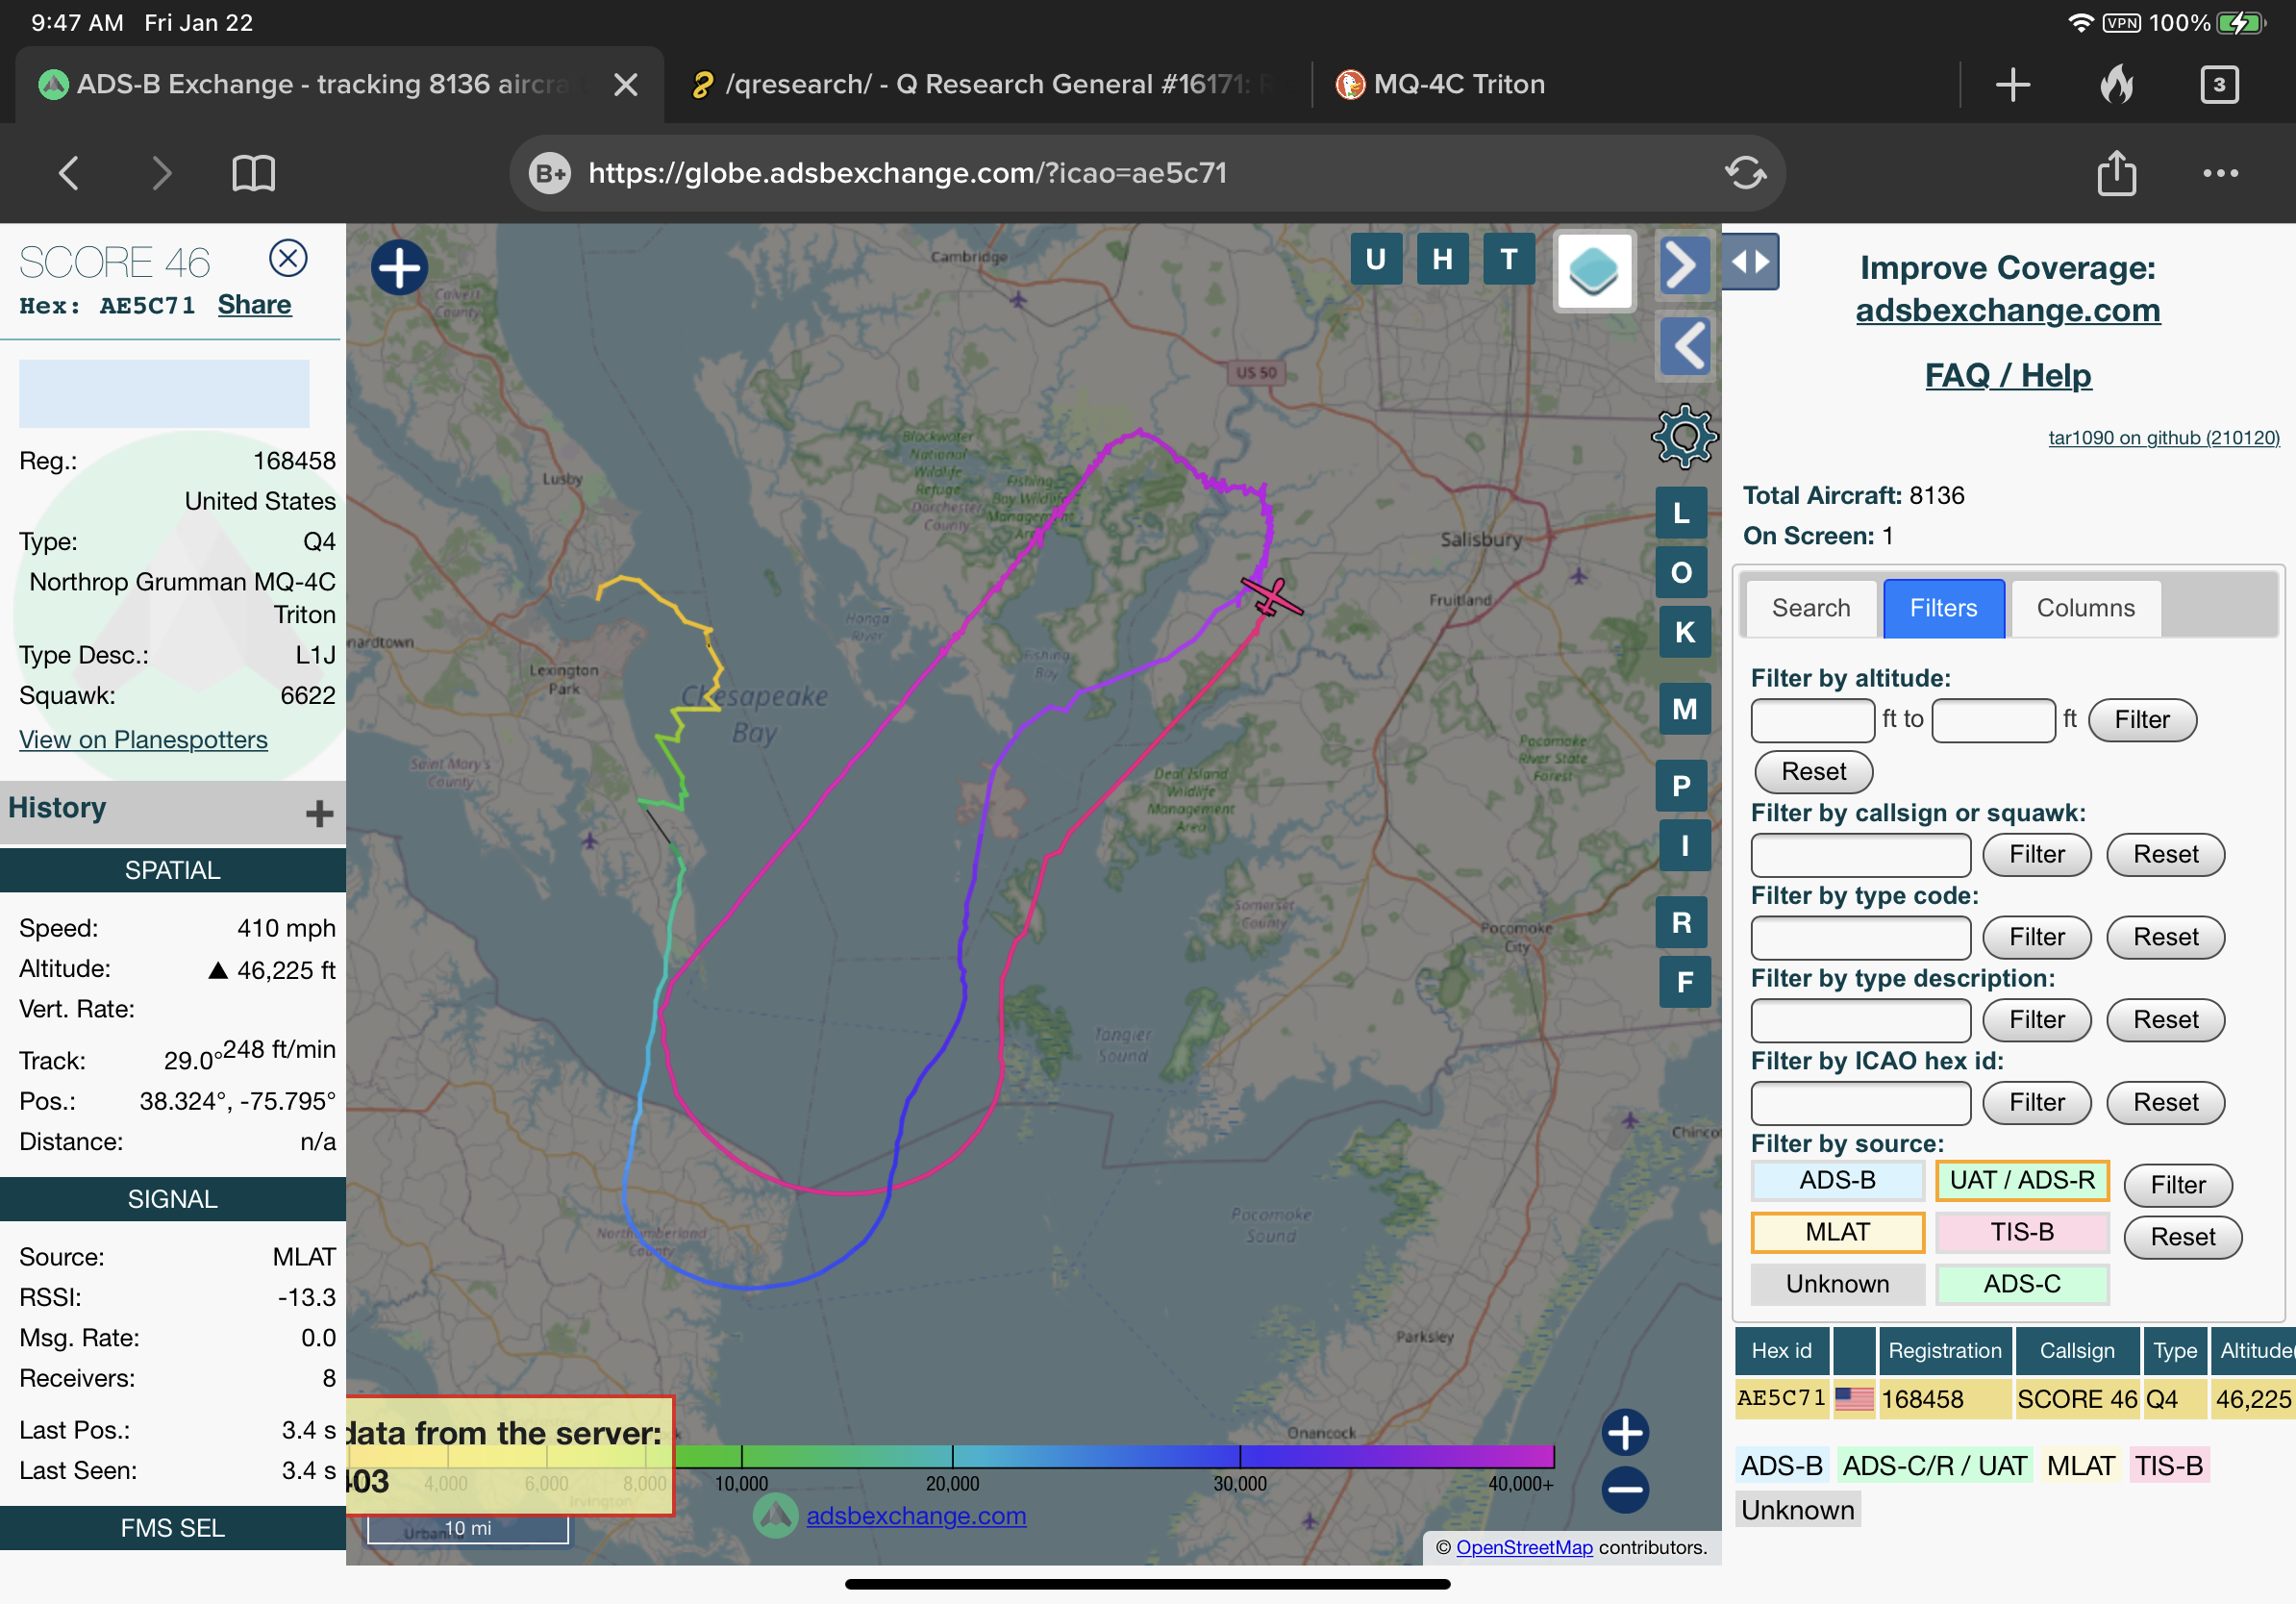Click the callsign or squawk input
Image resolution: width=2296 pixels, height=1604 pixels.
(1861, 855)
